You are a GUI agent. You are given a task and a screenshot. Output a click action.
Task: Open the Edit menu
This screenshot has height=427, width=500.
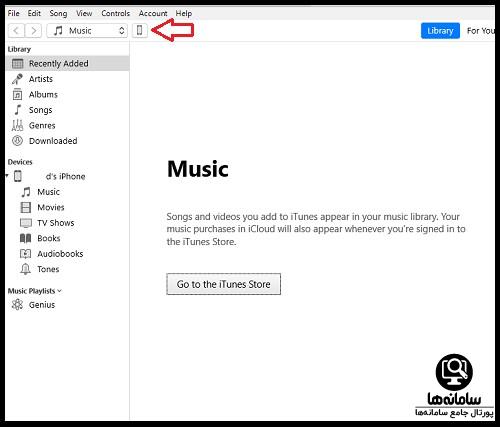pyautogui.click(x=34, y=13)
